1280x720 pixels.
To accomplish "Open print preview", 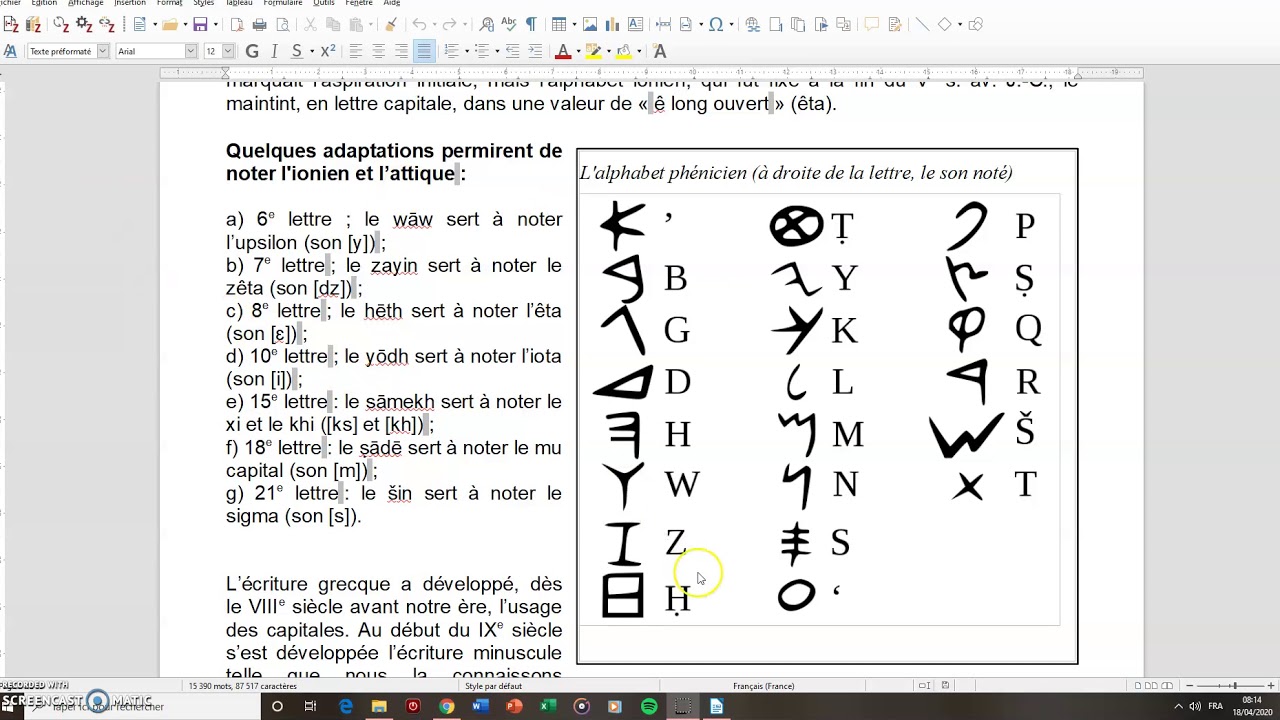I will [282, 24].
